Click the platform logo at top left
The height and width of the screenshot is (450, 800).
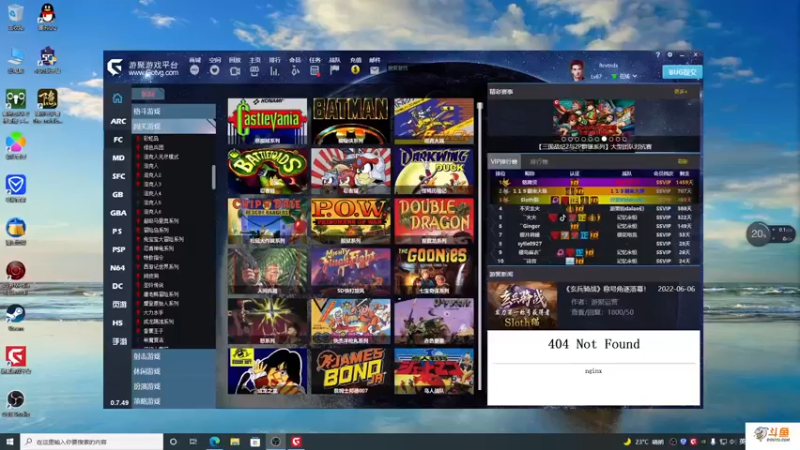point(115,67)
